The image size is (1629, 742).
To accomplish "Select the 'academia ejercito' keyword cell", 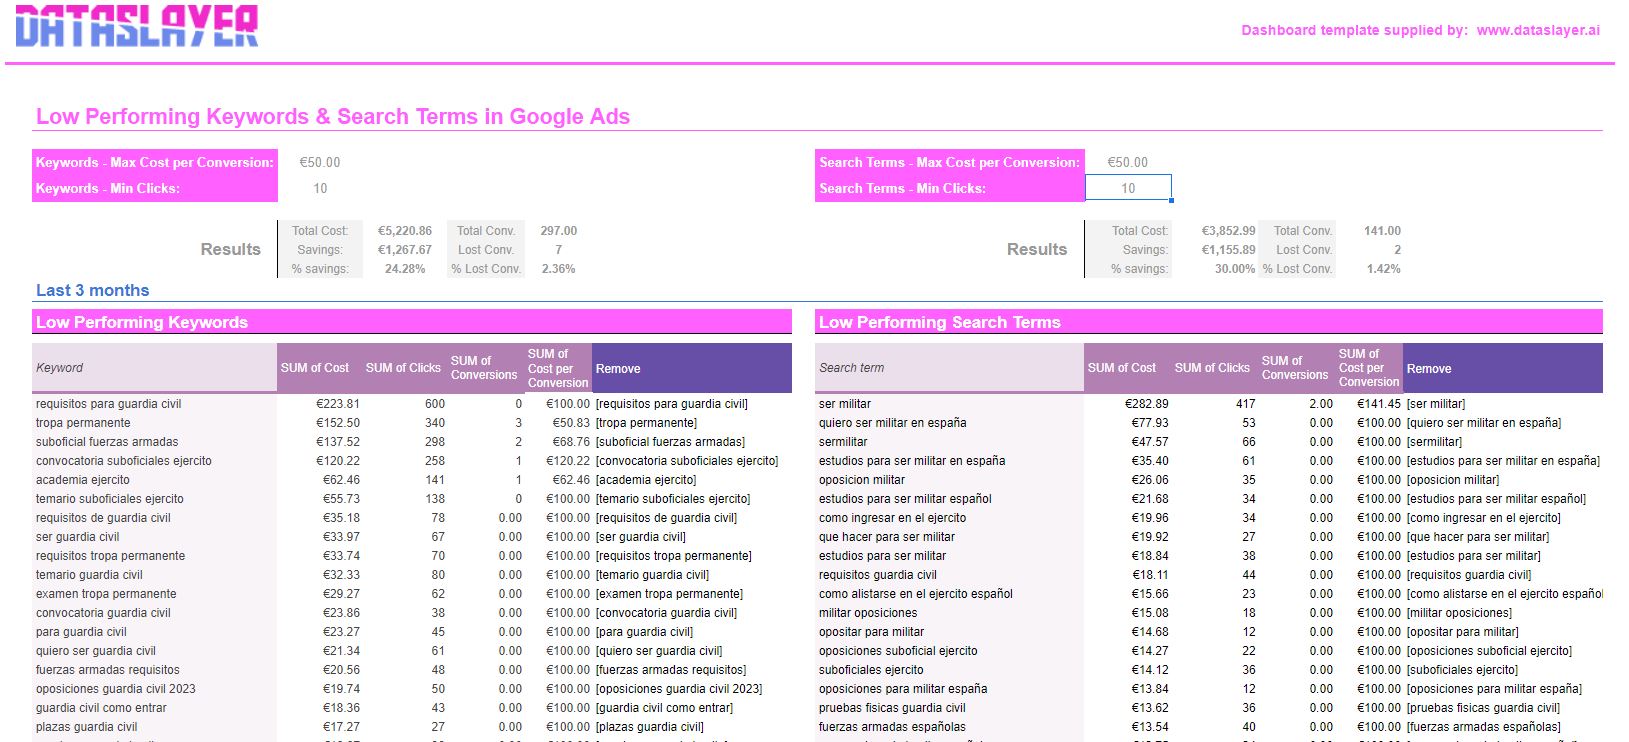I will 83,480.
